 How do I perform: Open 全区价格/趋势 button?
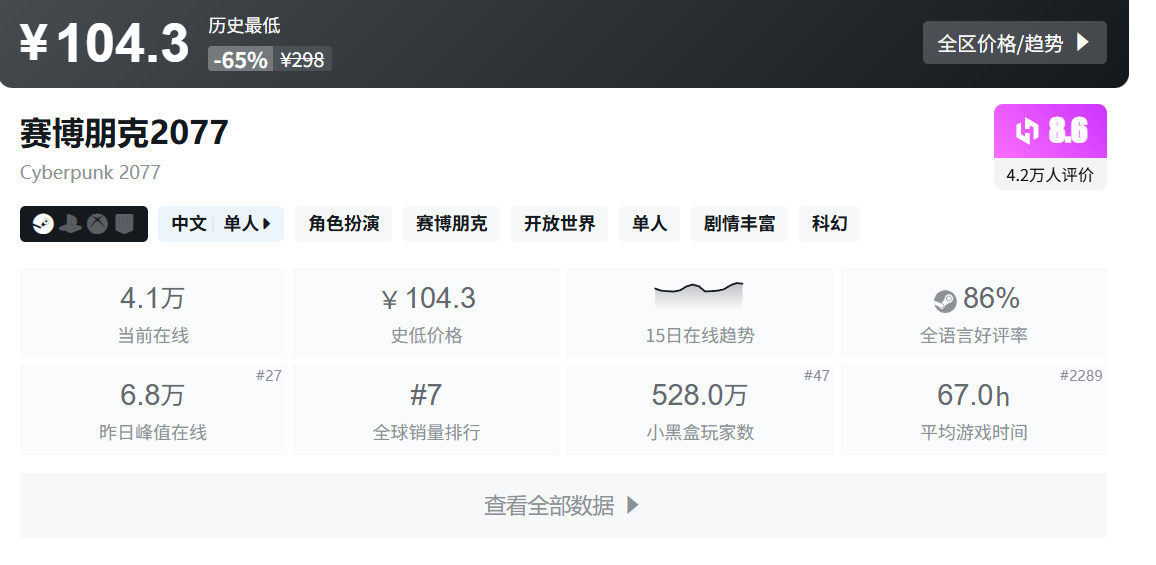click(1014, 43)
